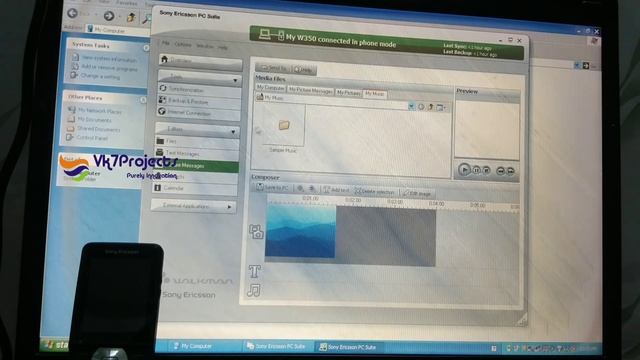Image resolution: width=640 pixels, height=360 pixels.
Task: Click the up folder icon in media toolbar
Action: pyautogui.click(x=430, y=107)
